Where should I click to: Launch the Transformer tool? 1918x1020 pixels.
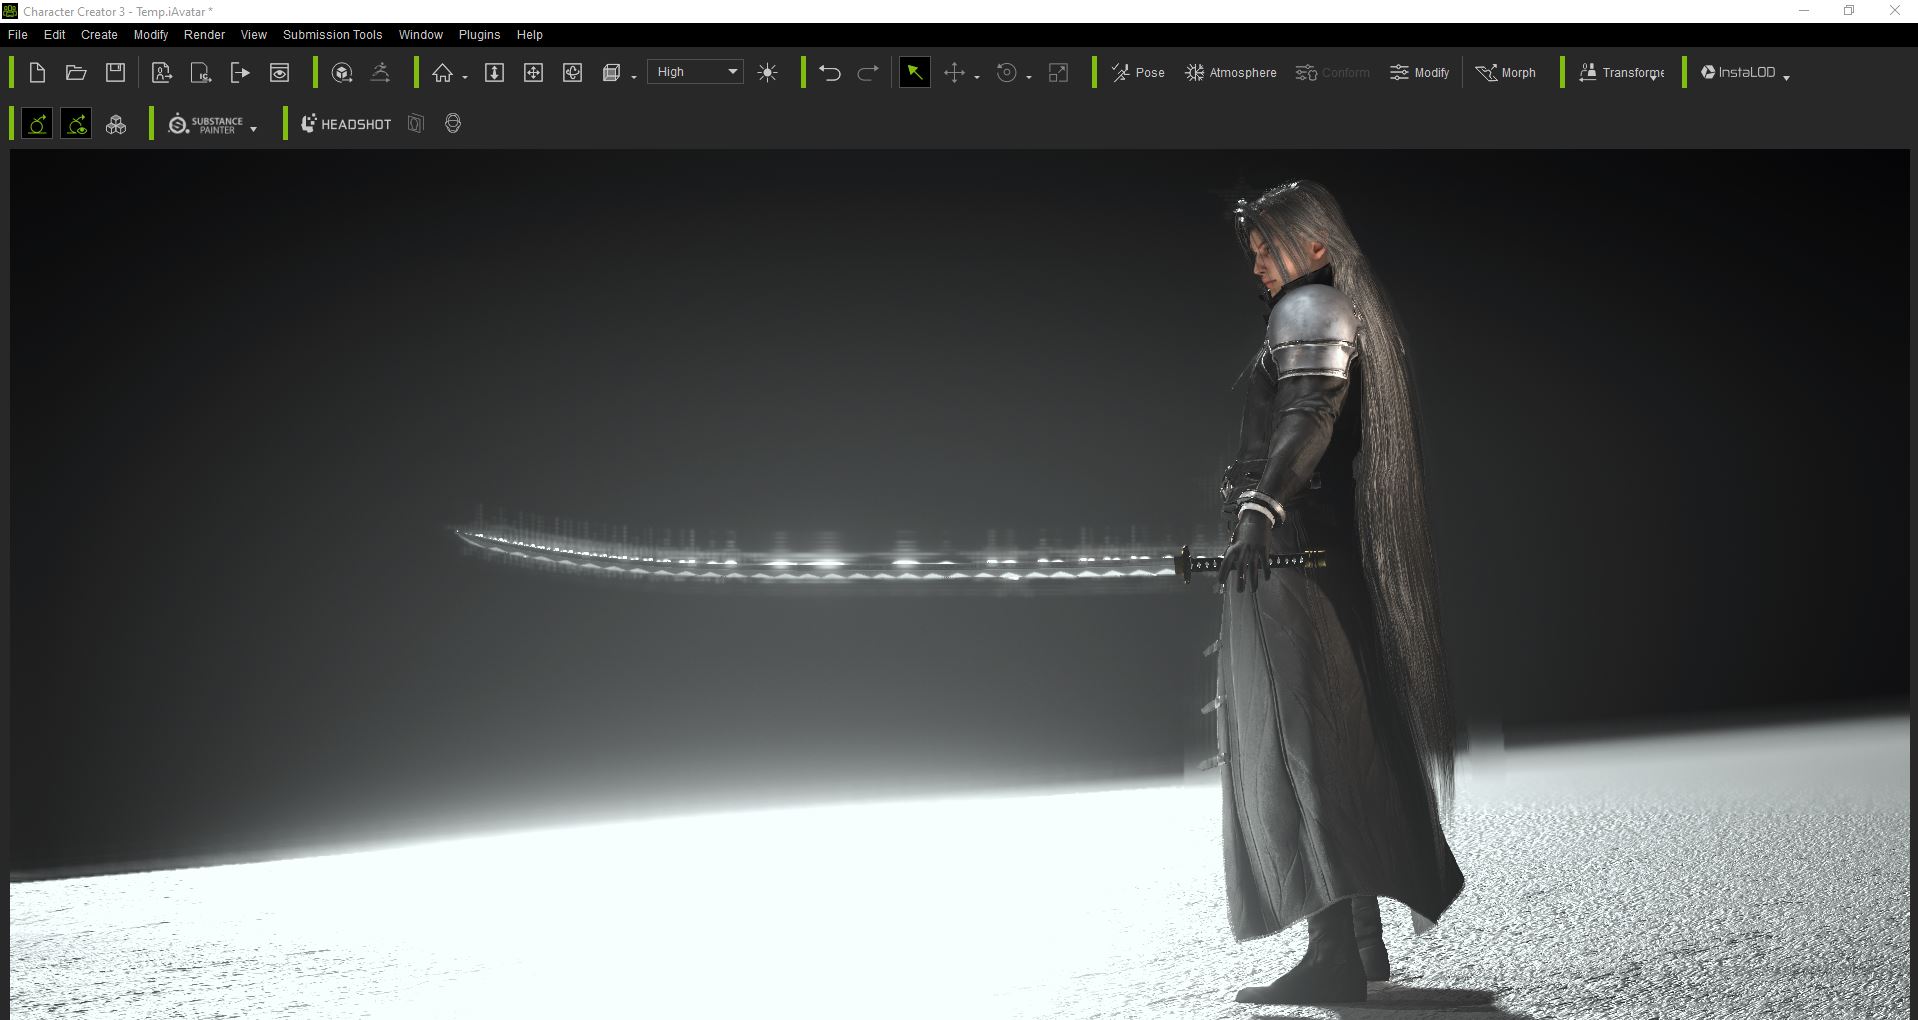[x=1621, y=72]
